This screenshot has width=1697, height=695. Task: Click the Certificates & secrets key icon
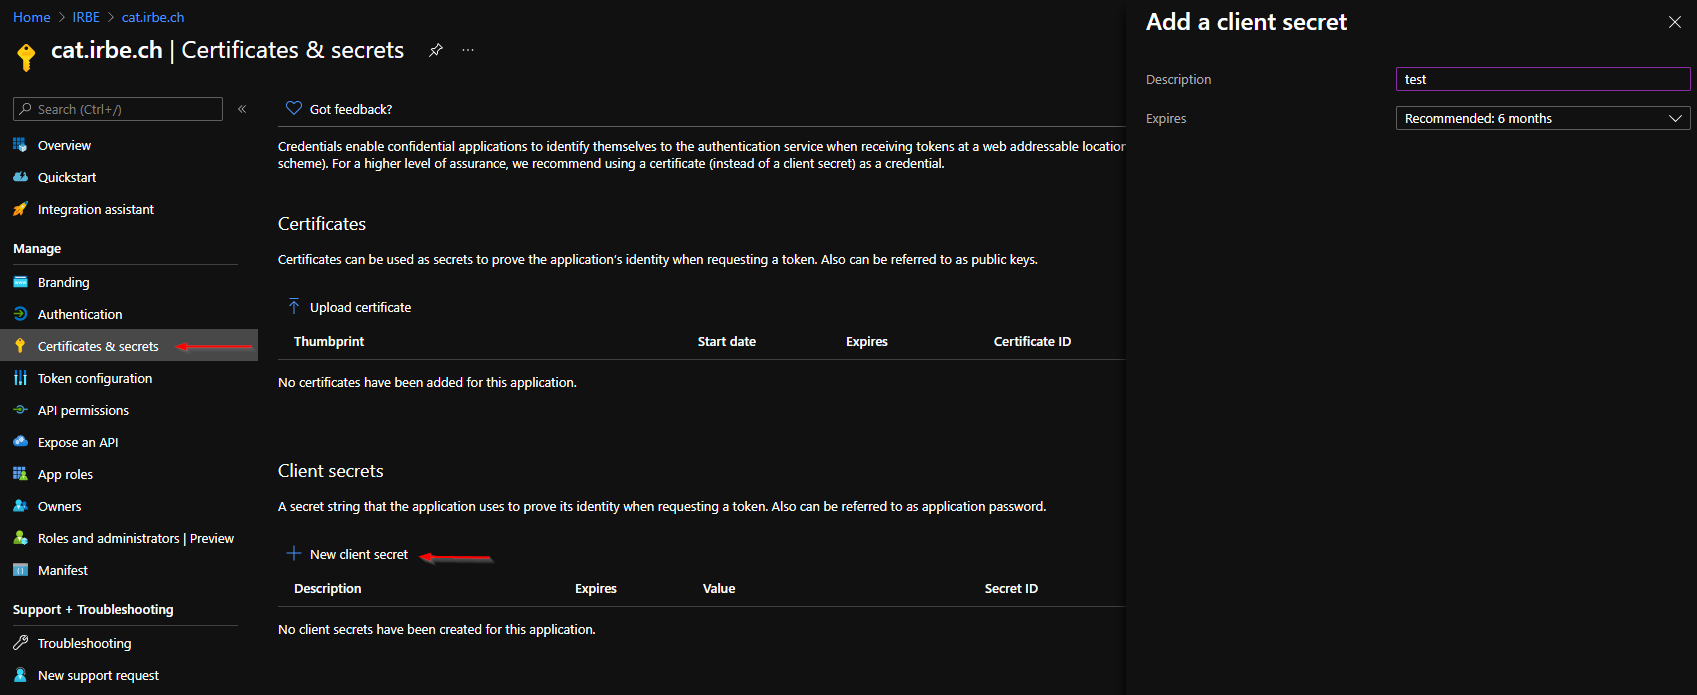(20, 346)
